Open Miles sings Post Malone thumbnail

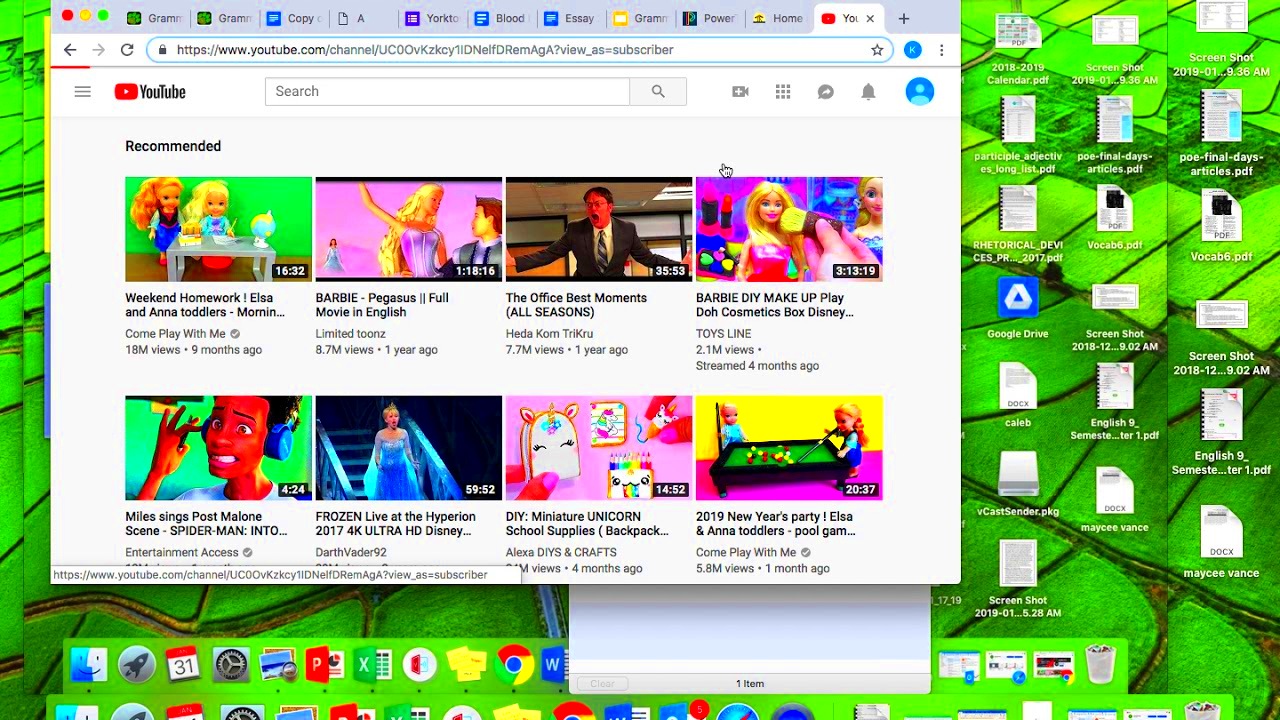point(218,448)
